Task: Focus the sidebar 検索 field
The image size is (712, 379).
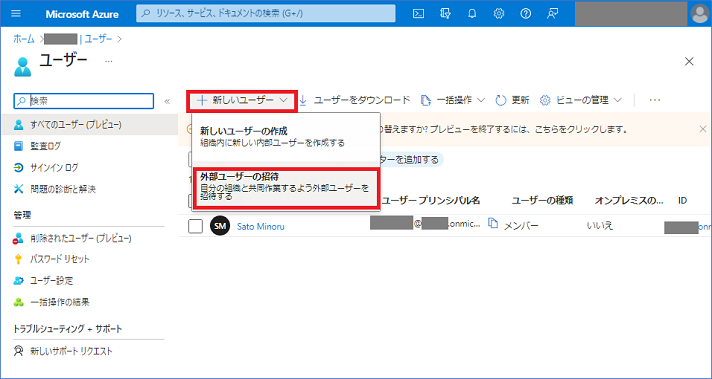Action: pyautogui.click(x=84, y=101)
